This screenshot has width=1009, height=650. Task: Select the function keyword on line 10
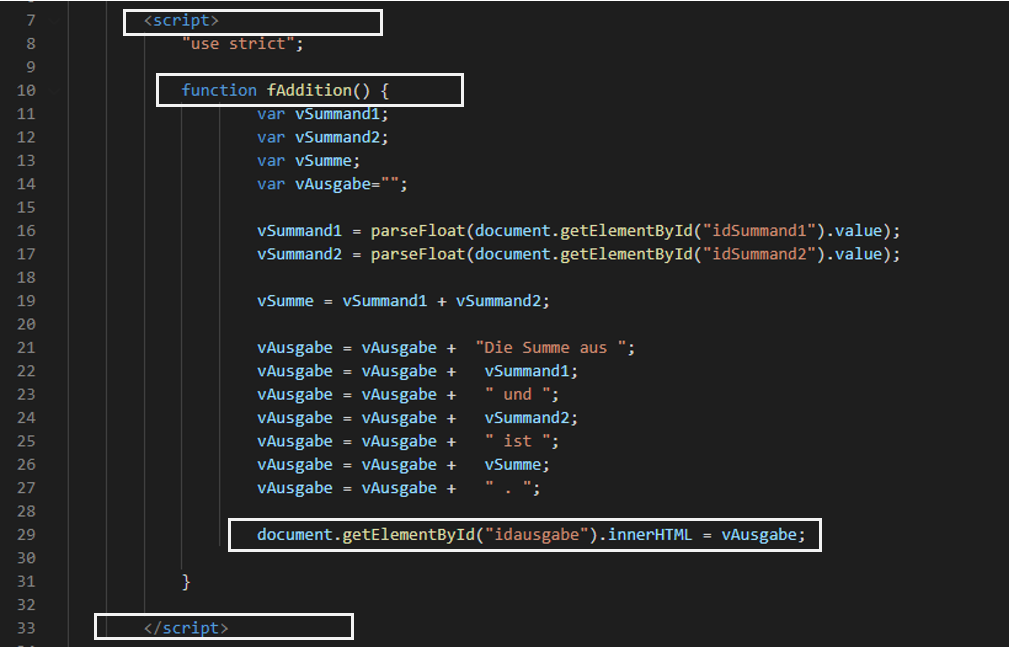click(x=219, y=90)
